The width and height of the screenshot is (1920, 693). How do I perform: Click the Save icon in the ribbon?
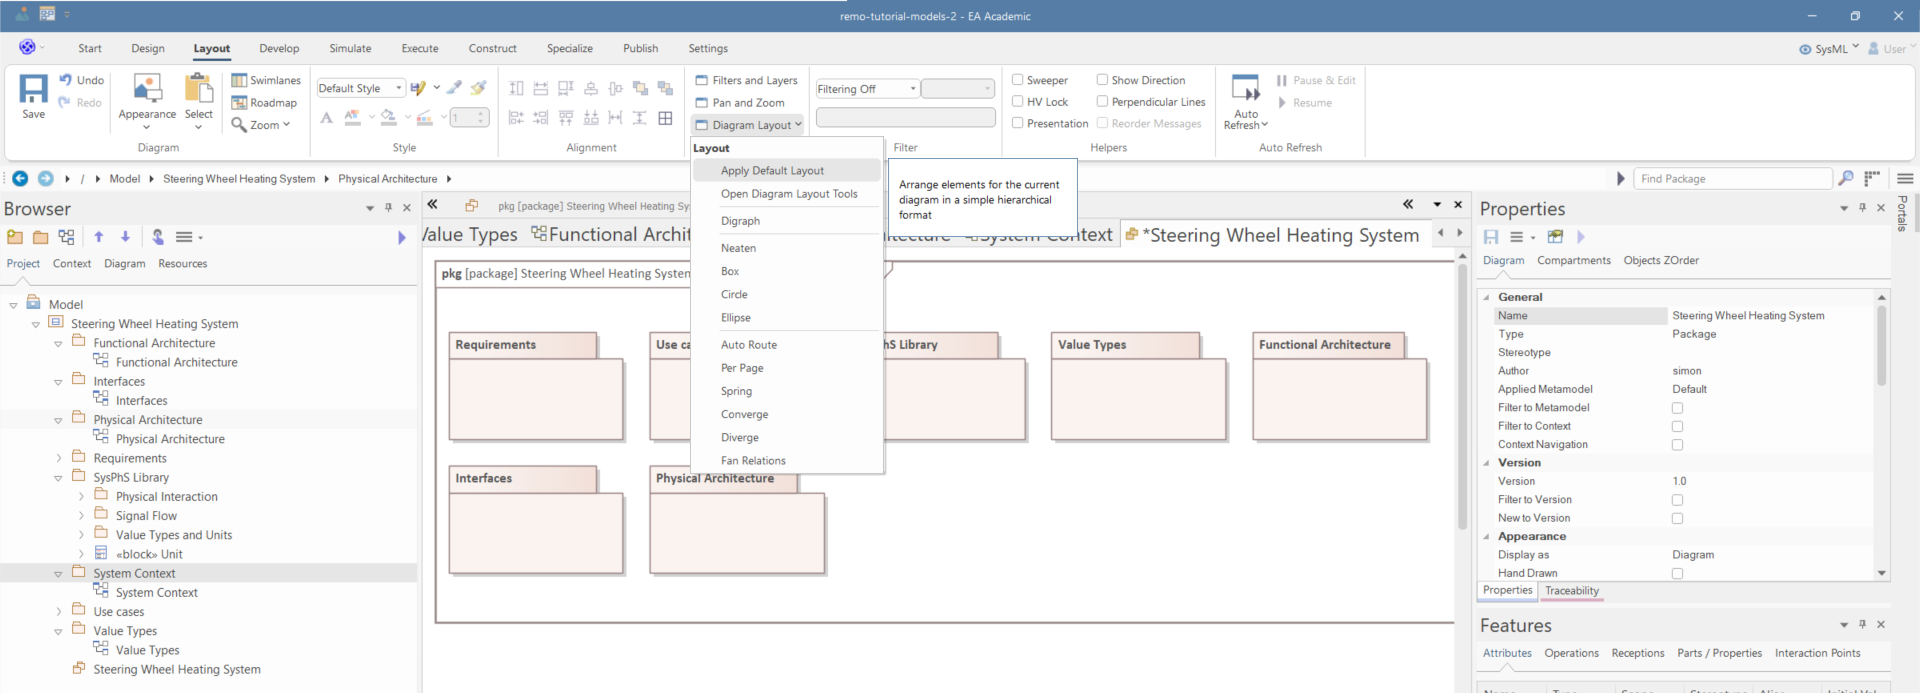[33, 90]
